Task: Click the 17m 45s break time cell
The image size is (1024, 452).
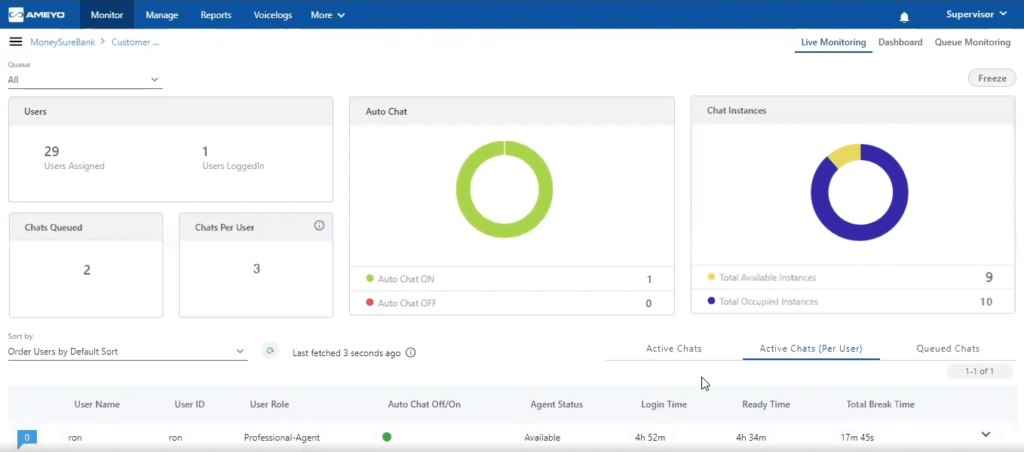Action: point(859,438)
